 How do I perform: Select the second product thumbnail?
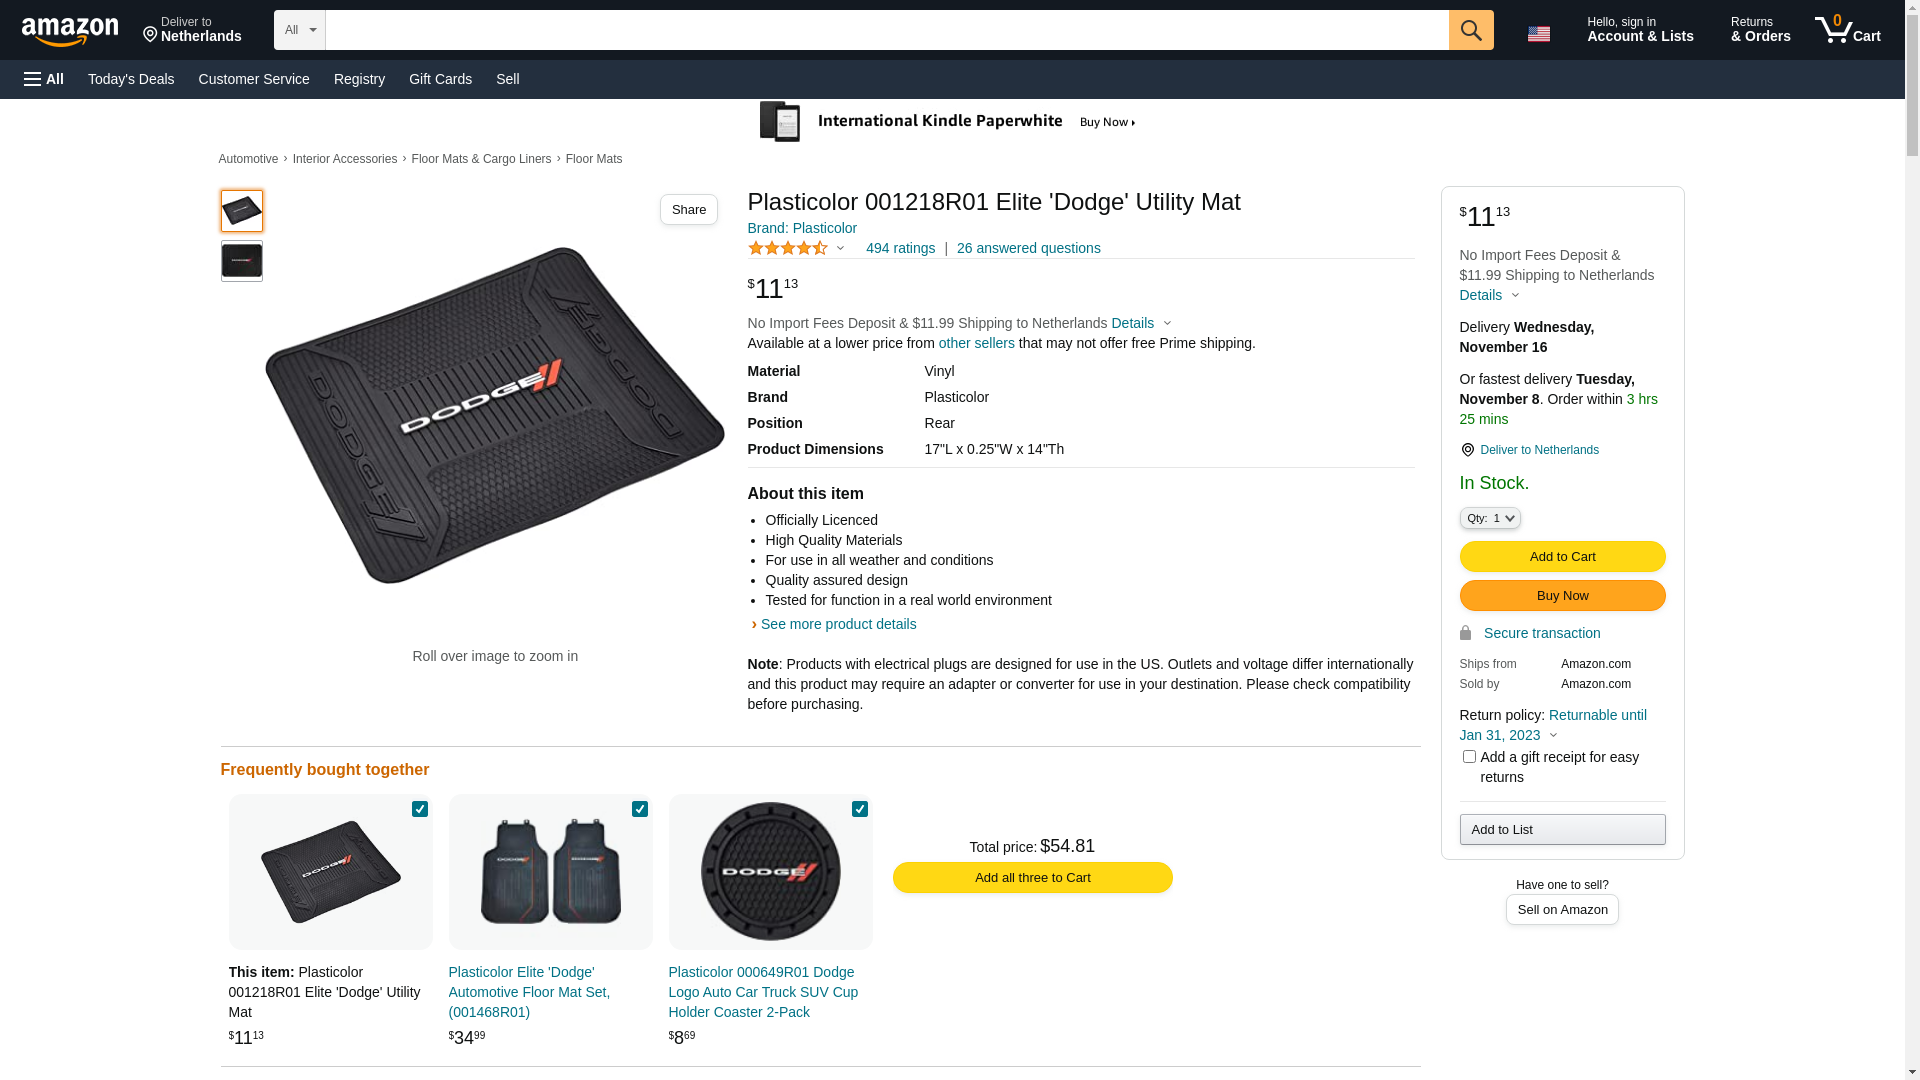(x=242, y=261)
